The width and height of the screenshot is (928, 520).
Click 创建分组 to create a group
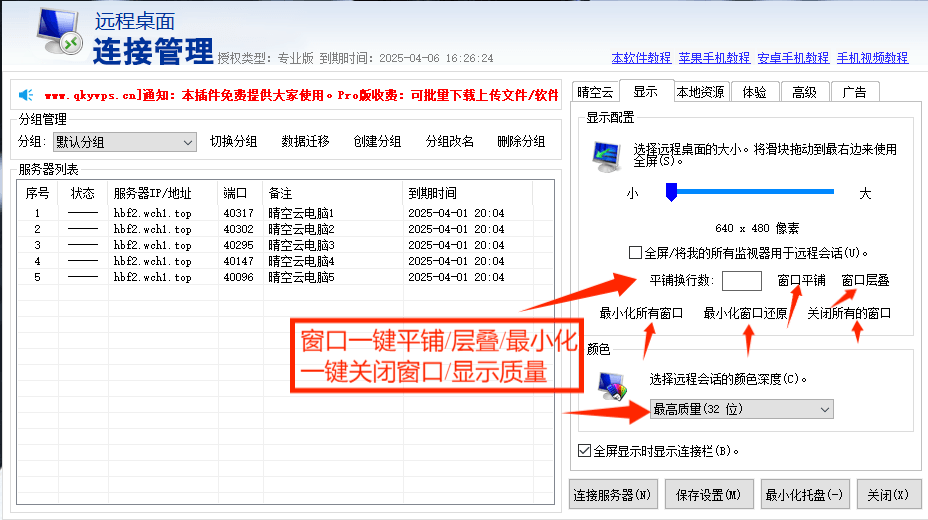click(377, 142)
